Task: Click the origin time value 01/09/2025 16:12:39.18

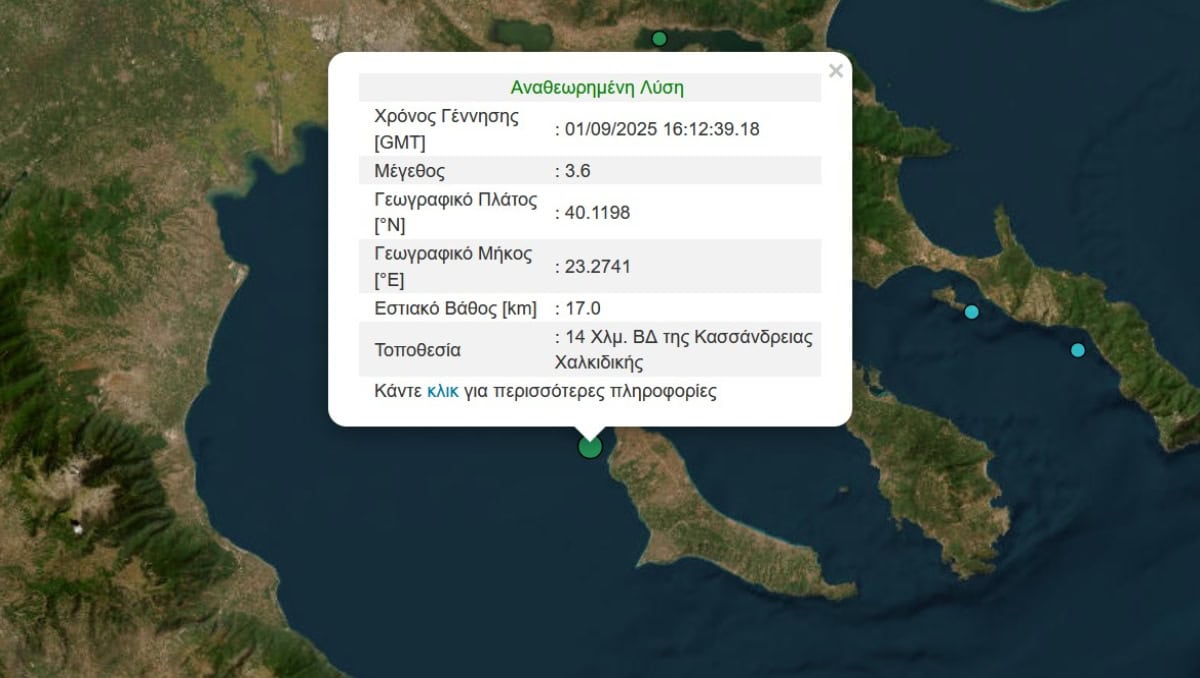Action: pos(662,129)
